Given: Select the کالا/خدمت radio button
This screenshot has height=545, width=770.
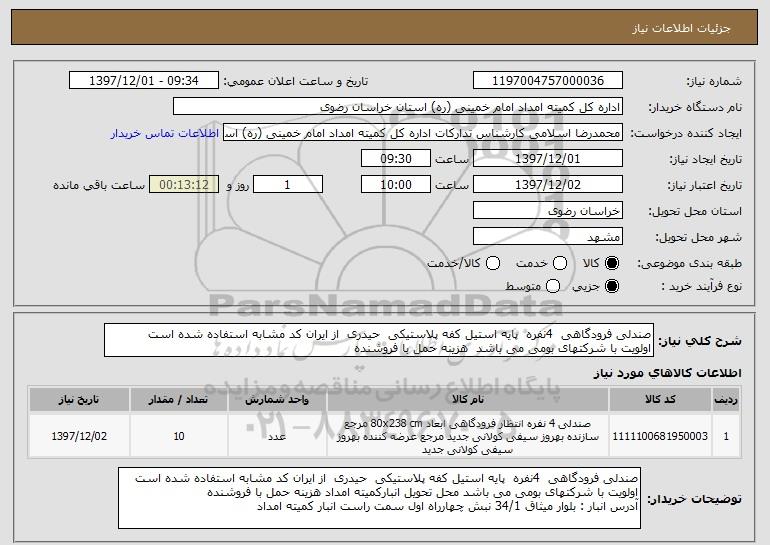Looking at the screenshot, I should click(493, 263).
